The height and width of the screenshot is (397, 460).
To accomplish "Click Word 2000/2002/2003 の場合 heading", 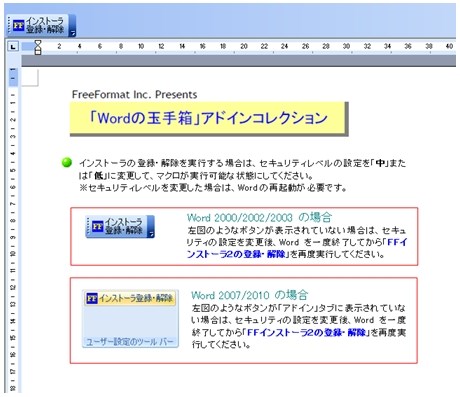I will pyautogui.click(x=259, y=218).
